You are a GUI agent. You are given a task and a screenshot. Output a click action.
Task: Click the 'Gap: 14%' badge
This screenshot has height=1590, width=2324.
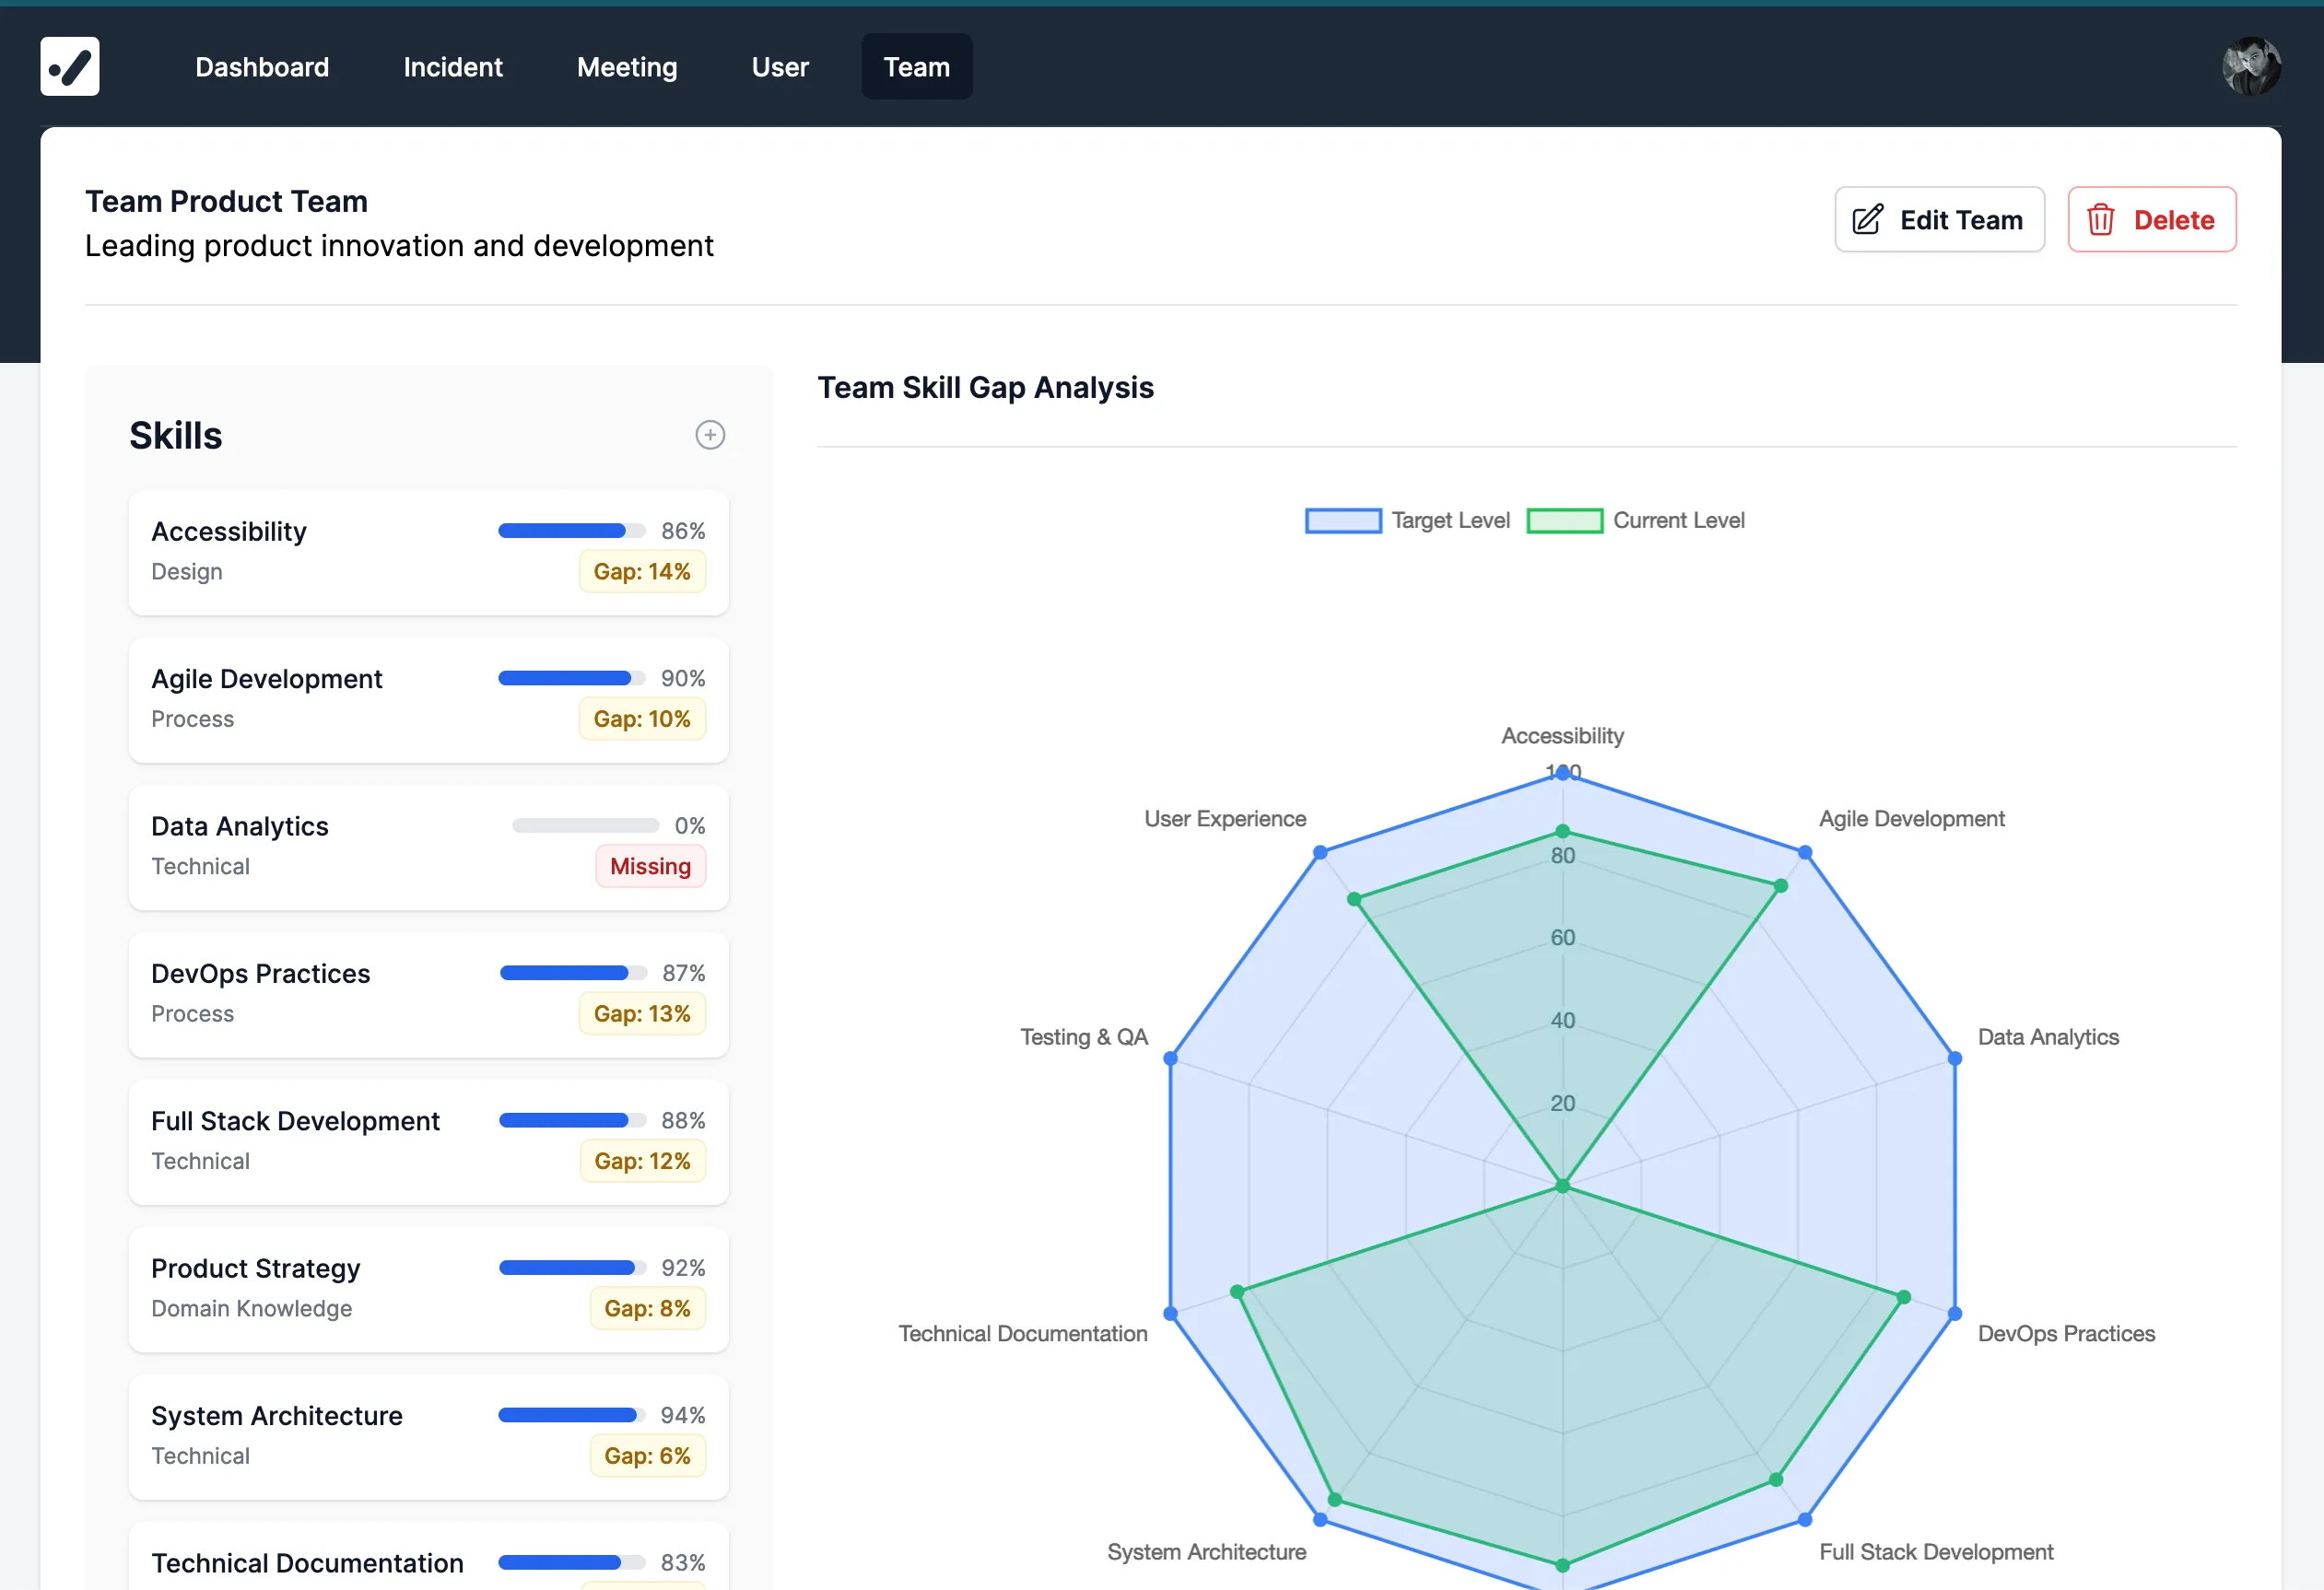(642, 572)
